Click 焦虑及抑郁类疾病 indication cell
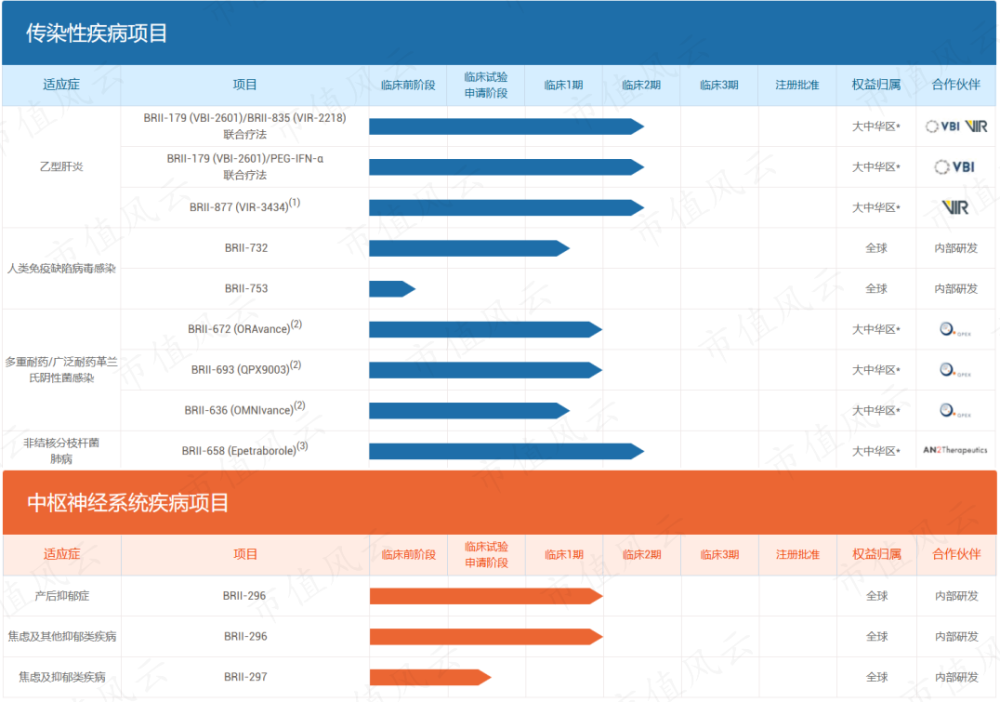 (x=62, y=677)
